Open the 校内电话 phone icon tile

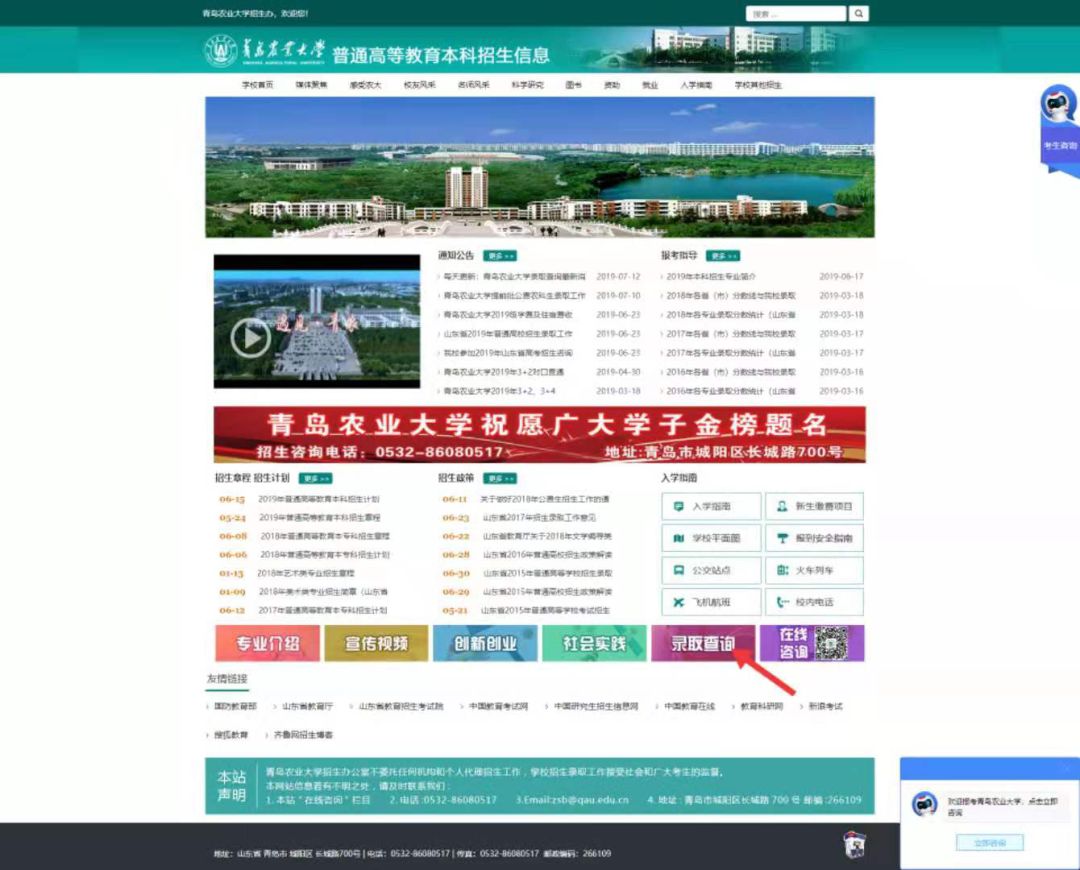814,602
